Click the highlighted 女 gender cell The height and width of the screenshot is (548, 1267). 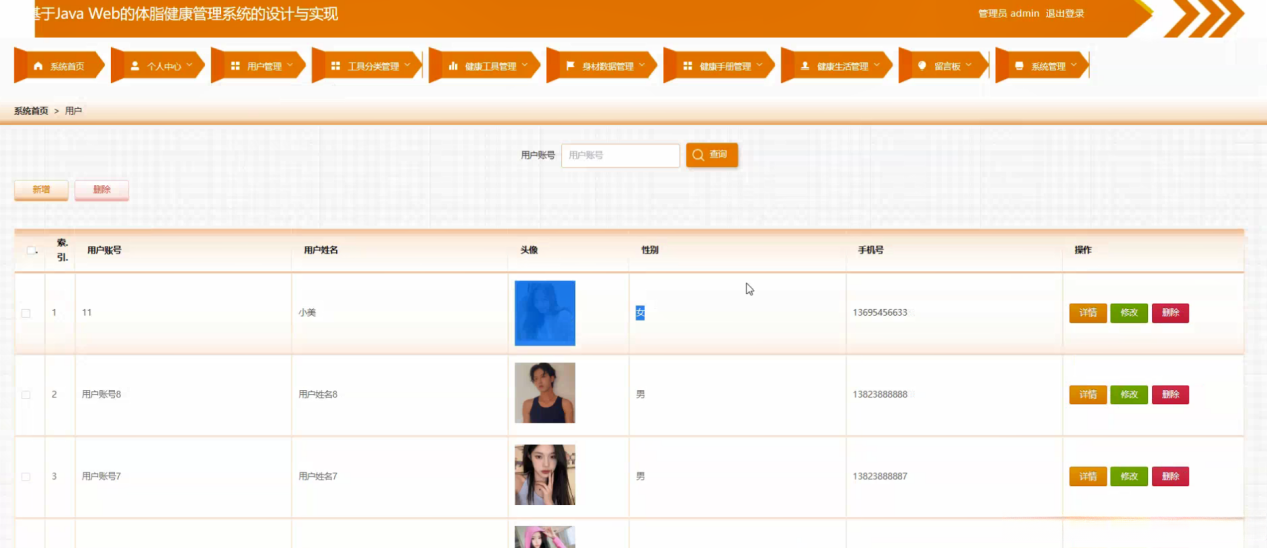point(640,313)
